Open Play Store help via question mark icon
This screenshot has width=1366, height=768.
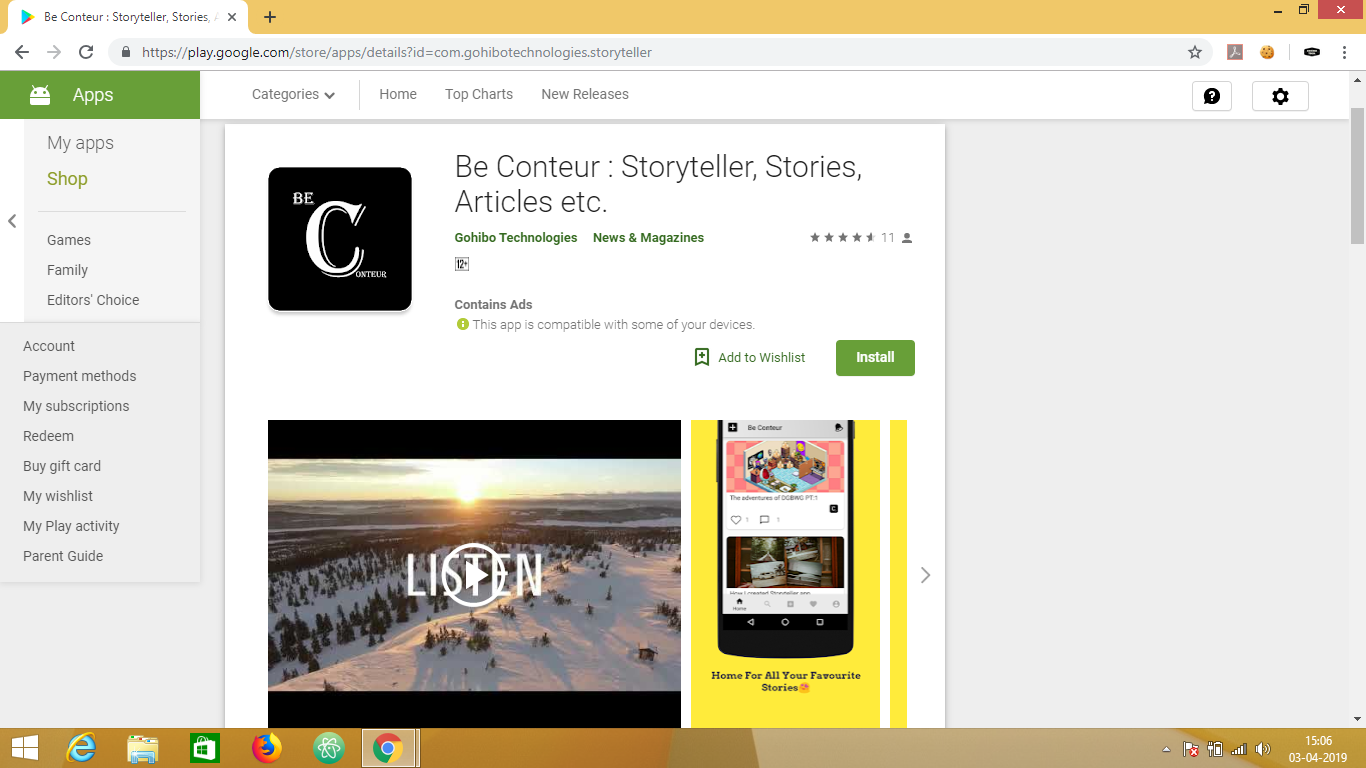coord(1212,96)
